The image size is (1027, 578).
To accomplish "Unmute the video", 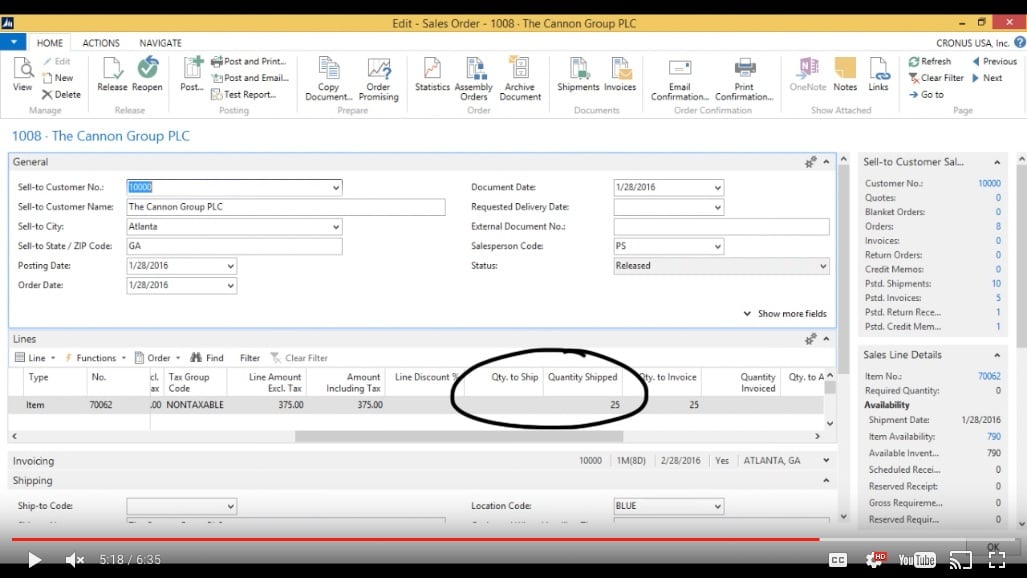I will [75, 560].
